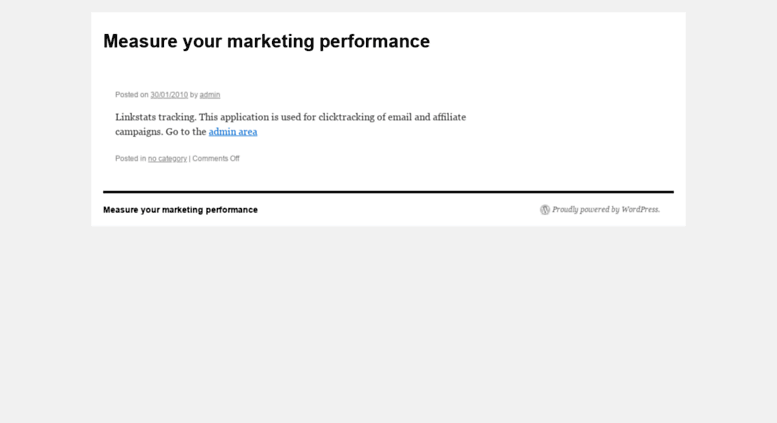Click the bold footer site title link

click(x=180, y=210)
